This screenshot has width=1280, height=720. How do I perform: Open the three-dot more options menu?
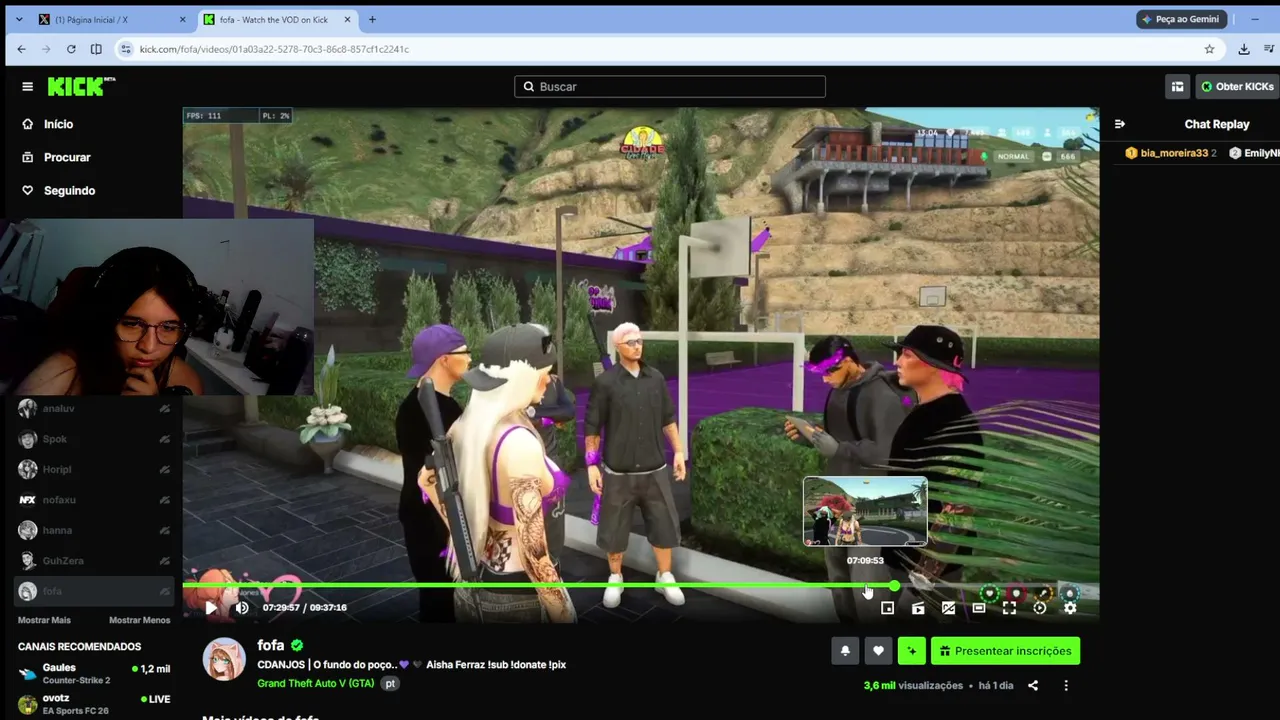(x=1066, y=686)
